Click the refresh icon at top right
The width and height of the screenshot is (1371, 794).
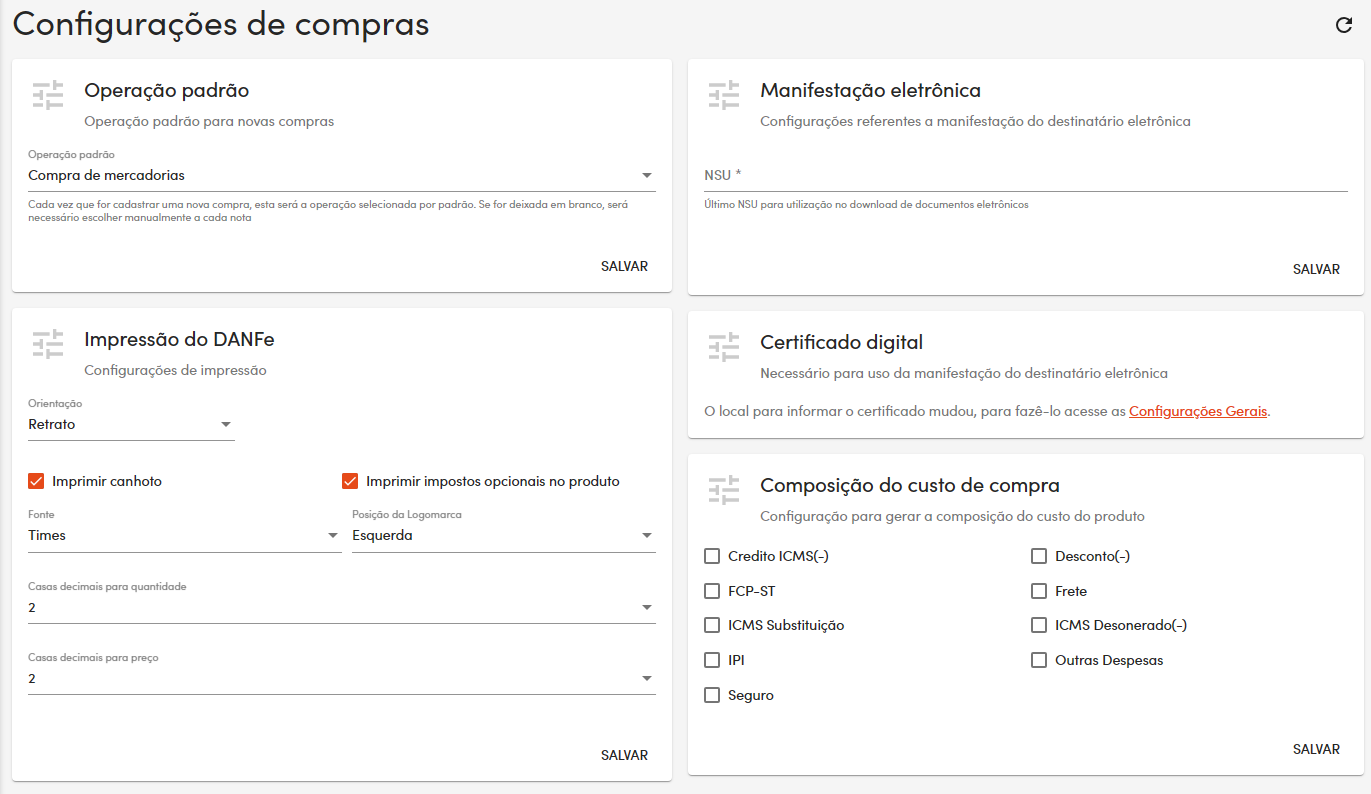coord(1344,25)
